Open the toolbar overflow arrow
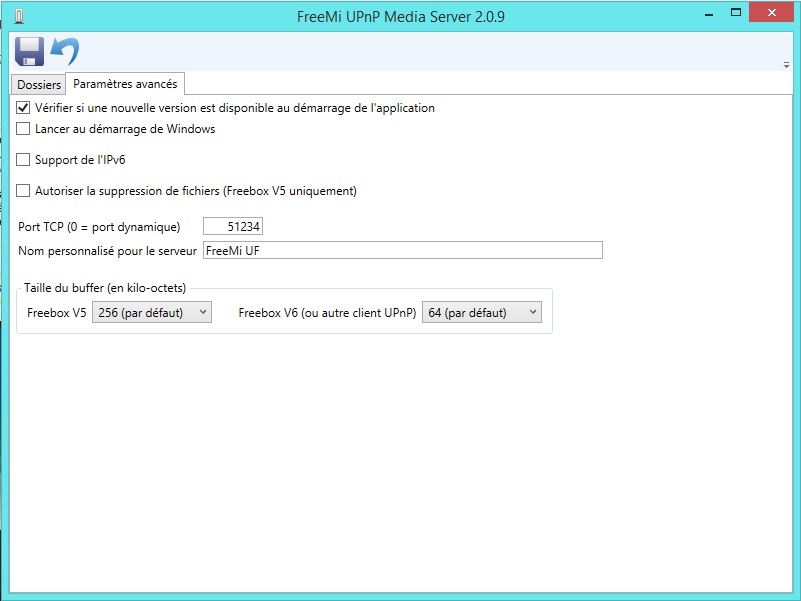The image size is (801, 601). coord(786,65)
